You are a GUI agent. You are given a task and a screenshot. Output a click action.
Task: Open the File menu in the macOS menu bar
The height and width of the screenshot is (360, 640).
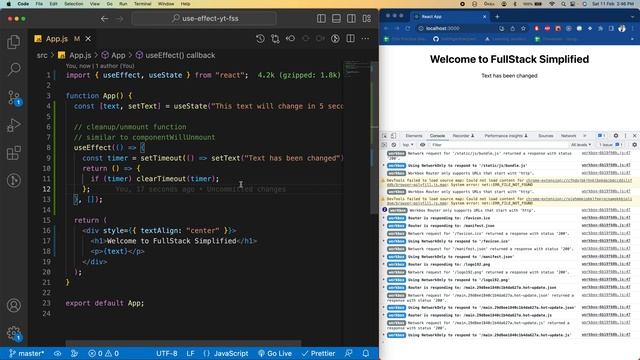click(x=39, y=4)
